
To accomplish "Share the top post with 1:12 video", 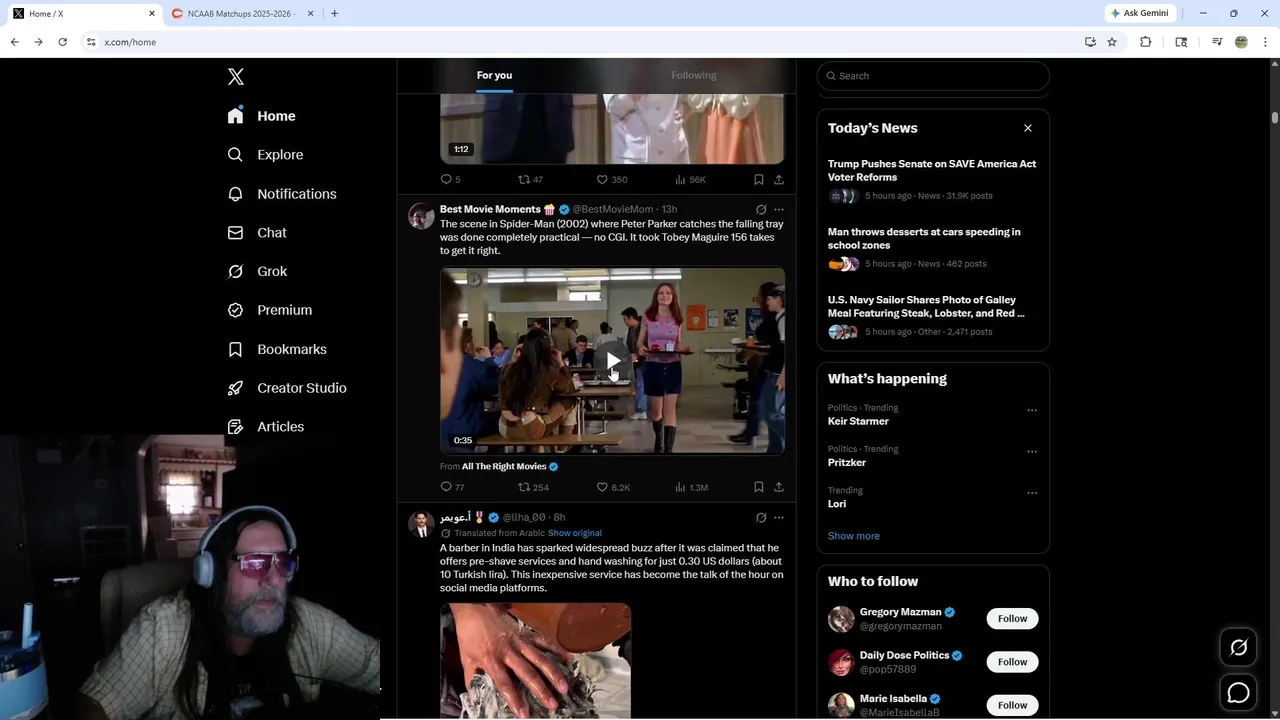I will point(779,180).
